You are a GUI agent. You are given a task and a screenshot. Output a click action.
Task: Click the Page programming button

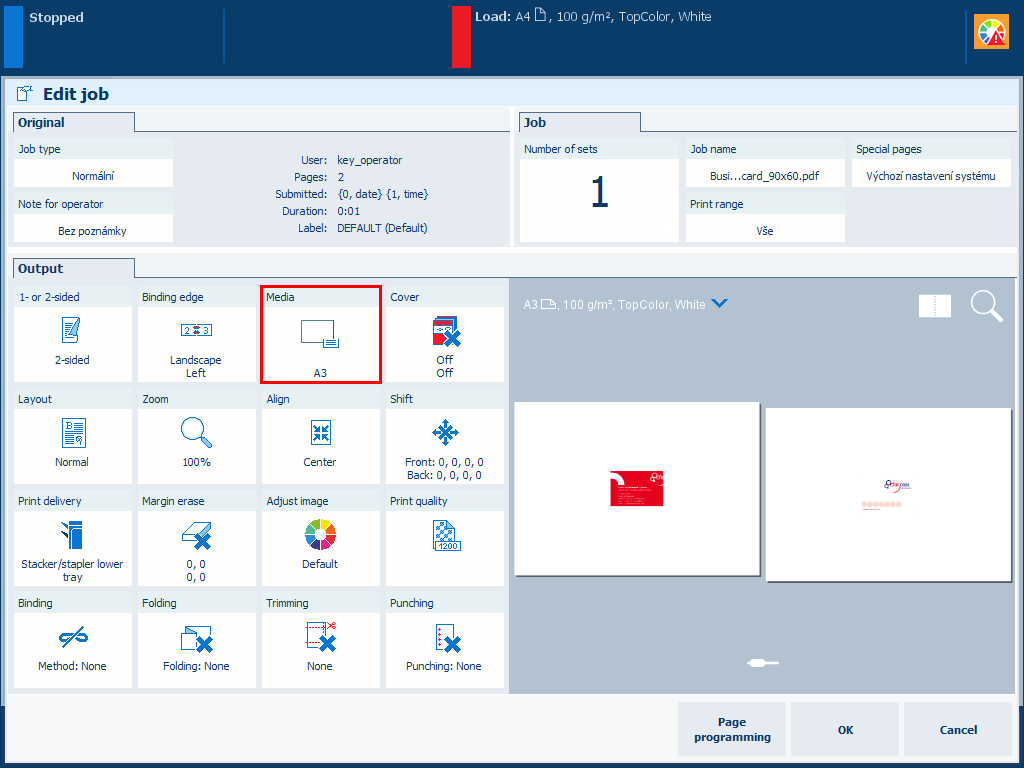(732, 729)
